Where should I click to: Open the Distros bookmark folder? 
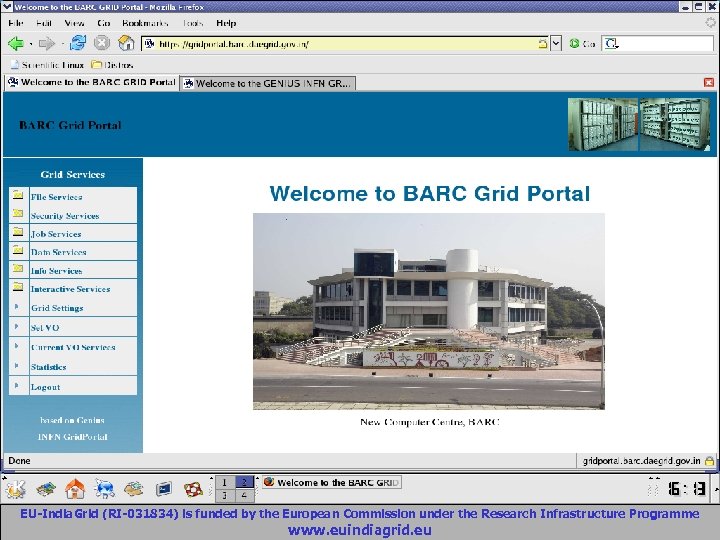pyautogui.click(x=112, y=65)
